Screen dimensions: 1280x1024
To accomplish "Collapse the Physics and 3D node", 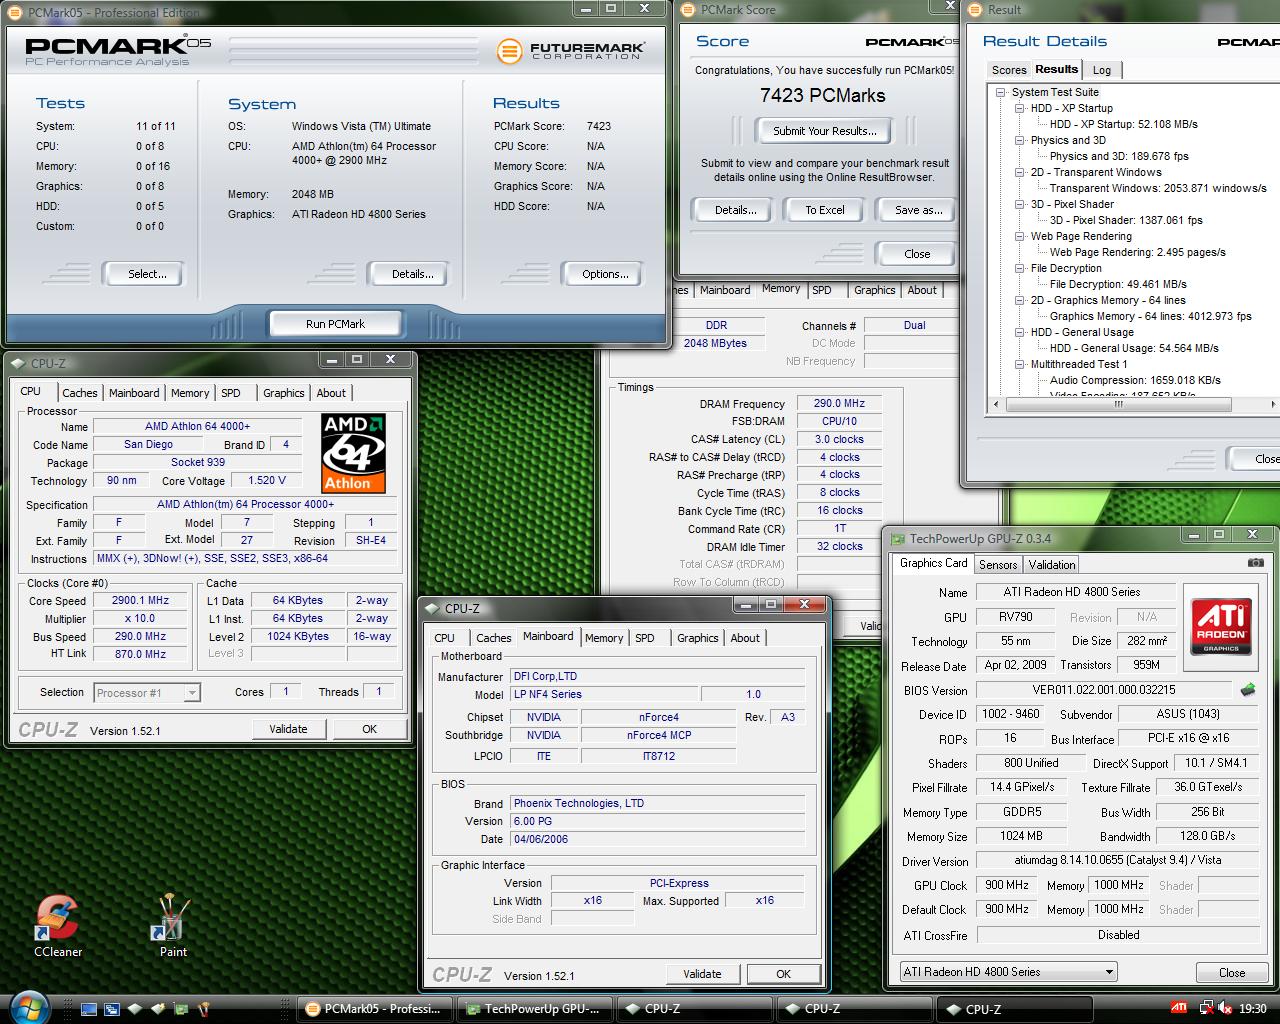I will coord(1019,140).
